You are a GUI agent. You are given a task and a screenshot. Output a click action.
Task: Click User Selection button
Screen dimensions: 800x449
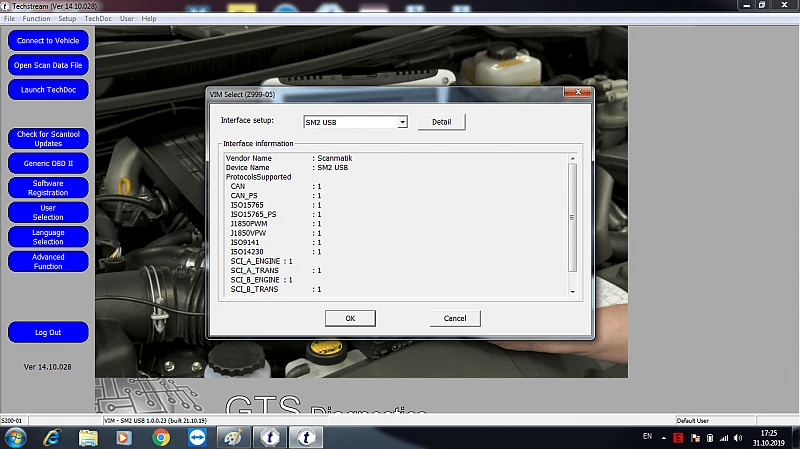[x=48, y=212]
